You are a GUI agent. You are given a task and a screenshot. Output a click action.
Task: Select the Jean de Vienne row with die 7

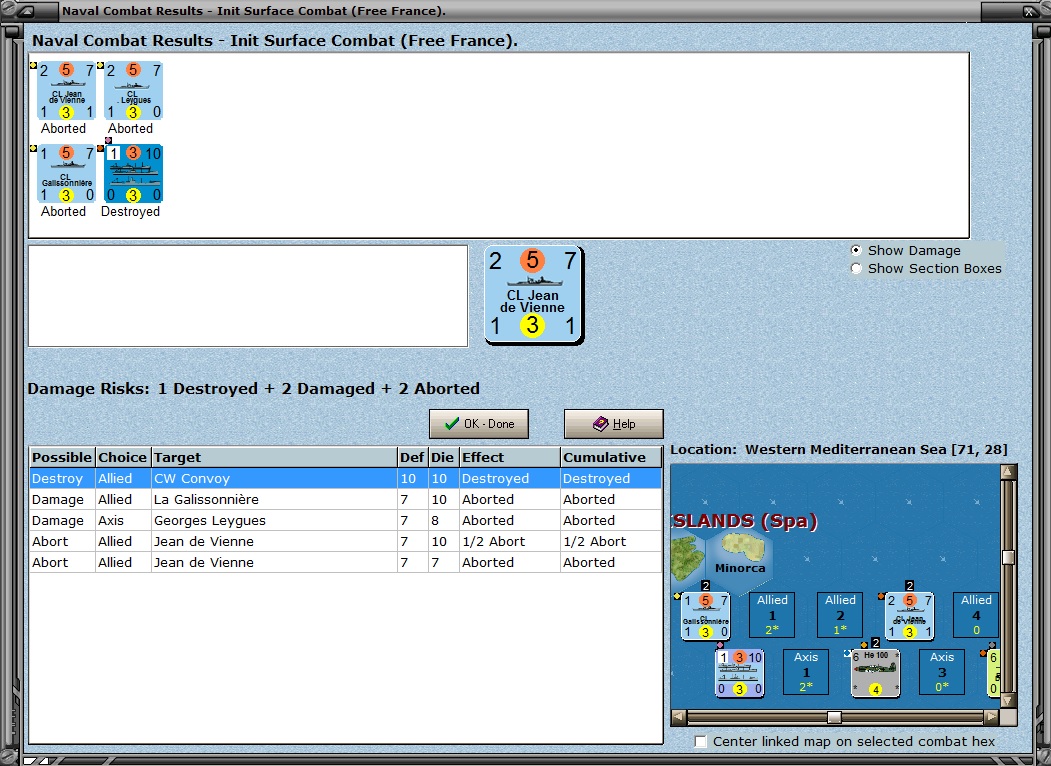(x=345, y=562)
